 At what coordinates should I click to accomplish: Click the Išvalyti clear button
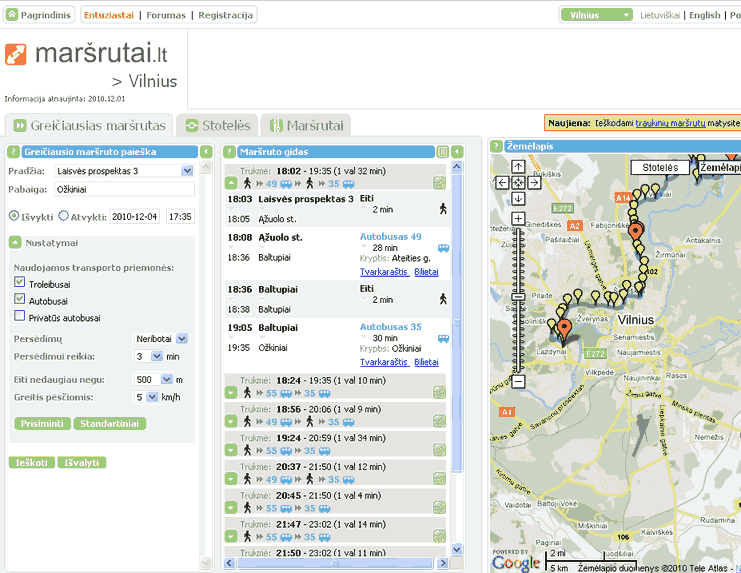tap(82, 462)
